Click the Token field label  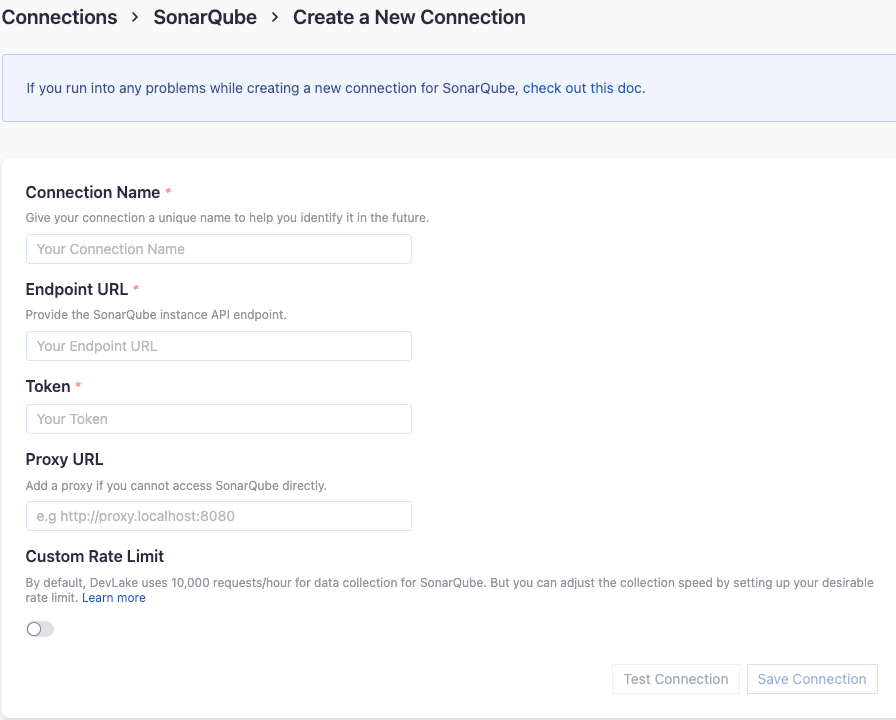(47, 385)
